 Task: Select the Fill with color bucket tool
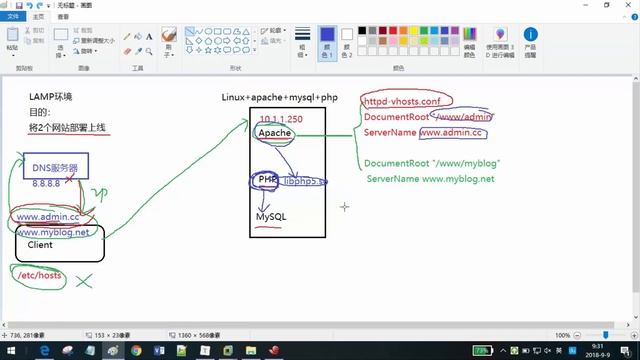138,37
